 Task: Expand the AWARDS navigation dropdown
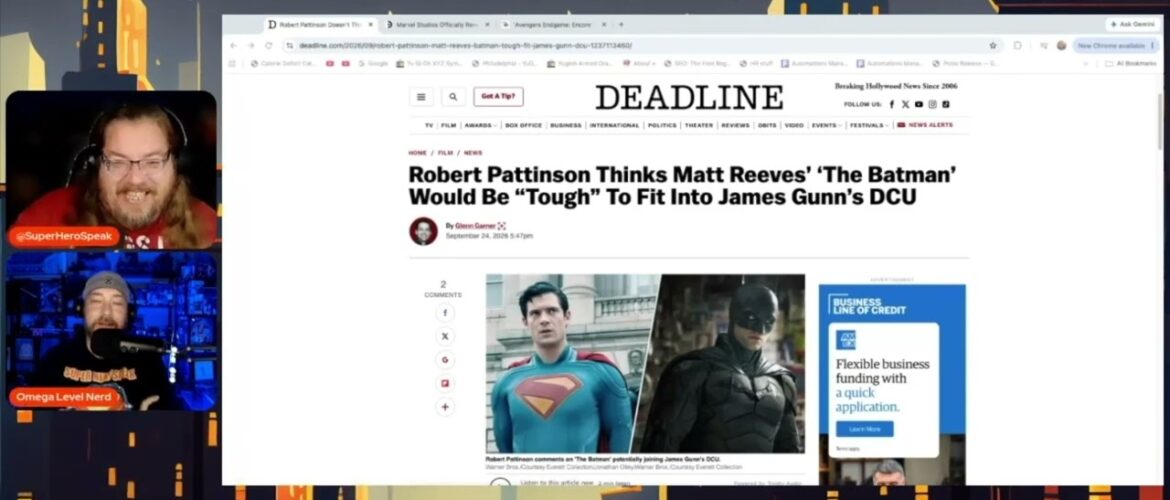(x=480, y=125)
